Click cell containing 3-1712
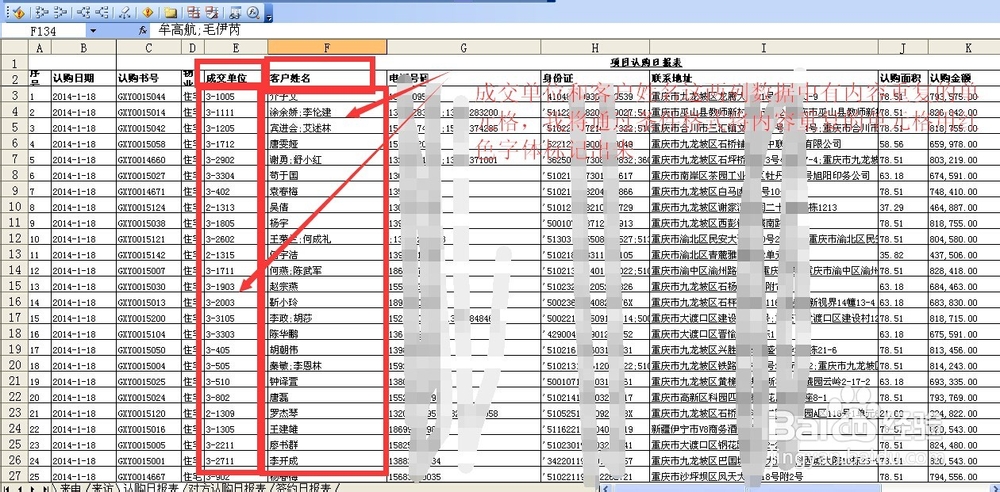 click(236, 144)
